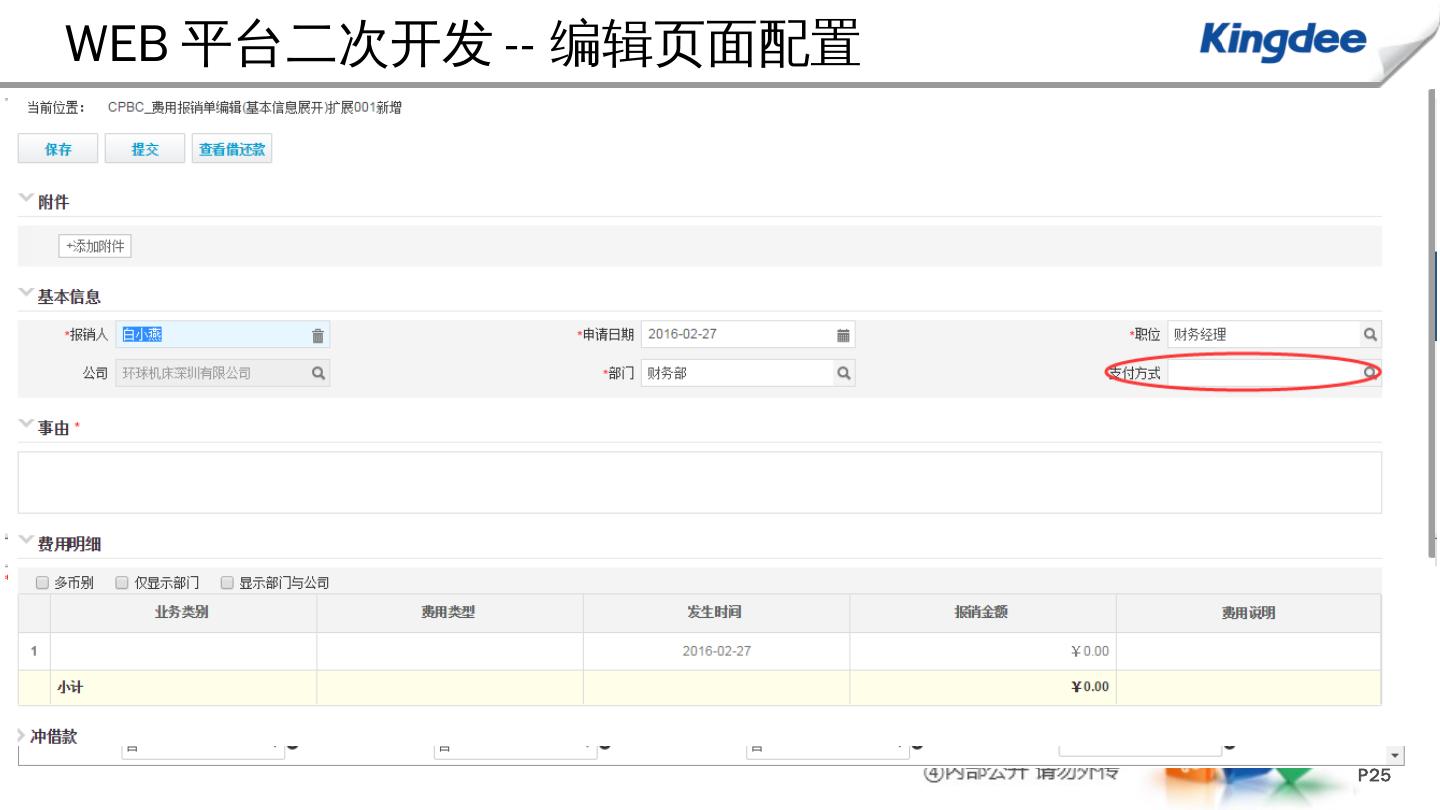
Task: Click the 保存 button
Action: click(x=58, y=149)
